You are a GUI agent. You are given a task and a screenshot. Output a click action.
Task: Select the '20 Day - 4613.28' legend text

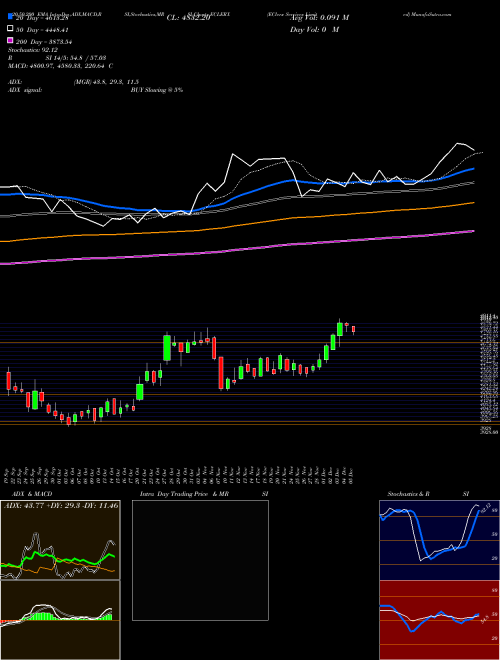point(42,18)
